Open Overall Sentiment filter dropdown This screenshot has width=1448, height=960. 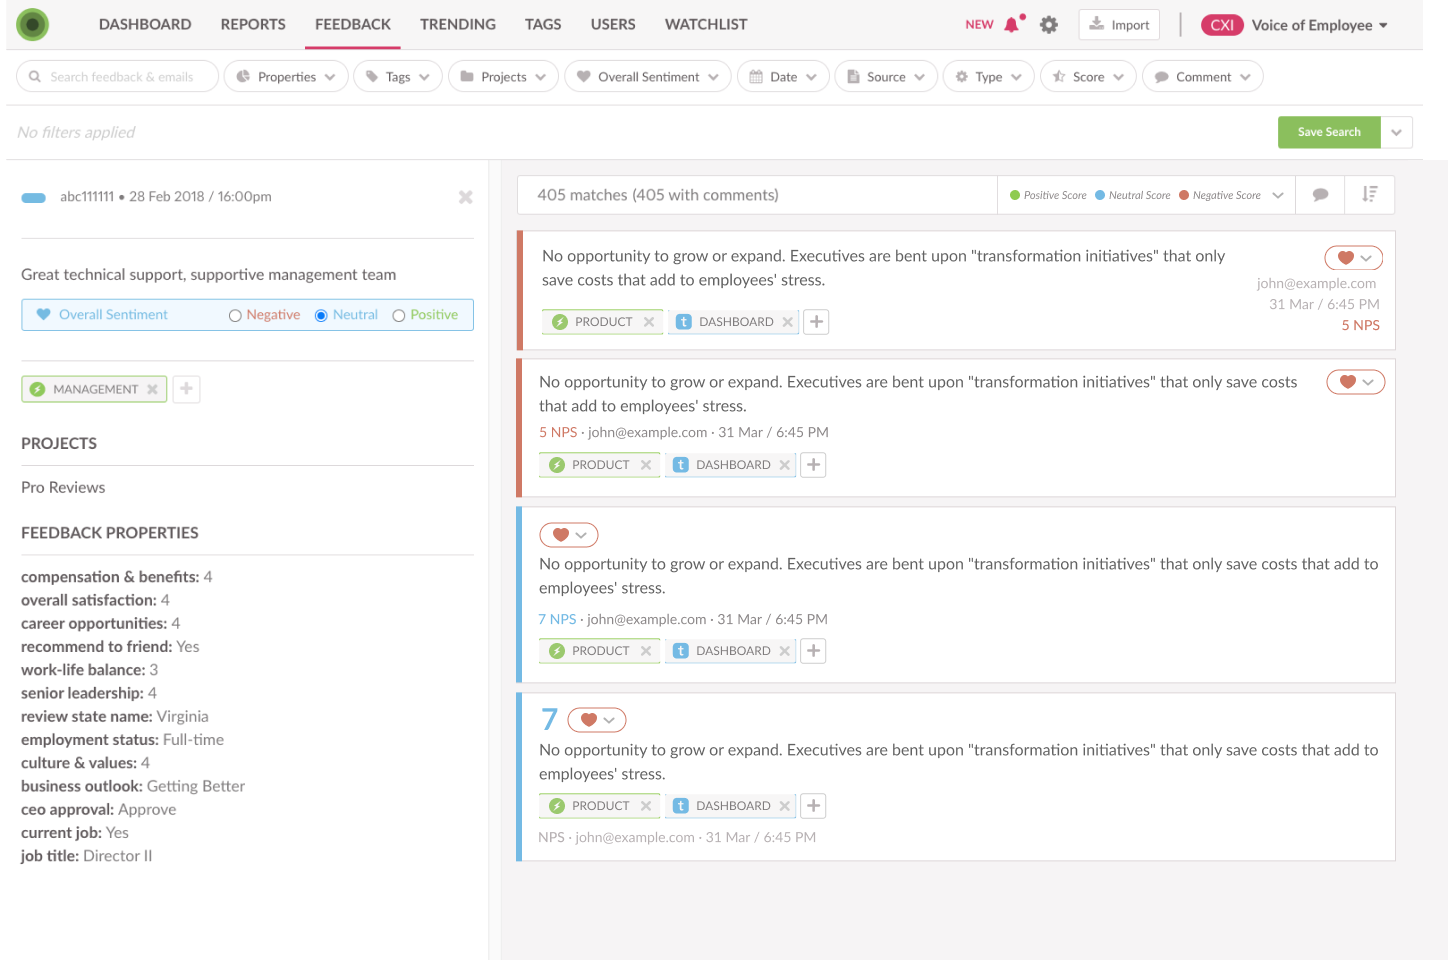pyautogui.click(x=648, y=76)
